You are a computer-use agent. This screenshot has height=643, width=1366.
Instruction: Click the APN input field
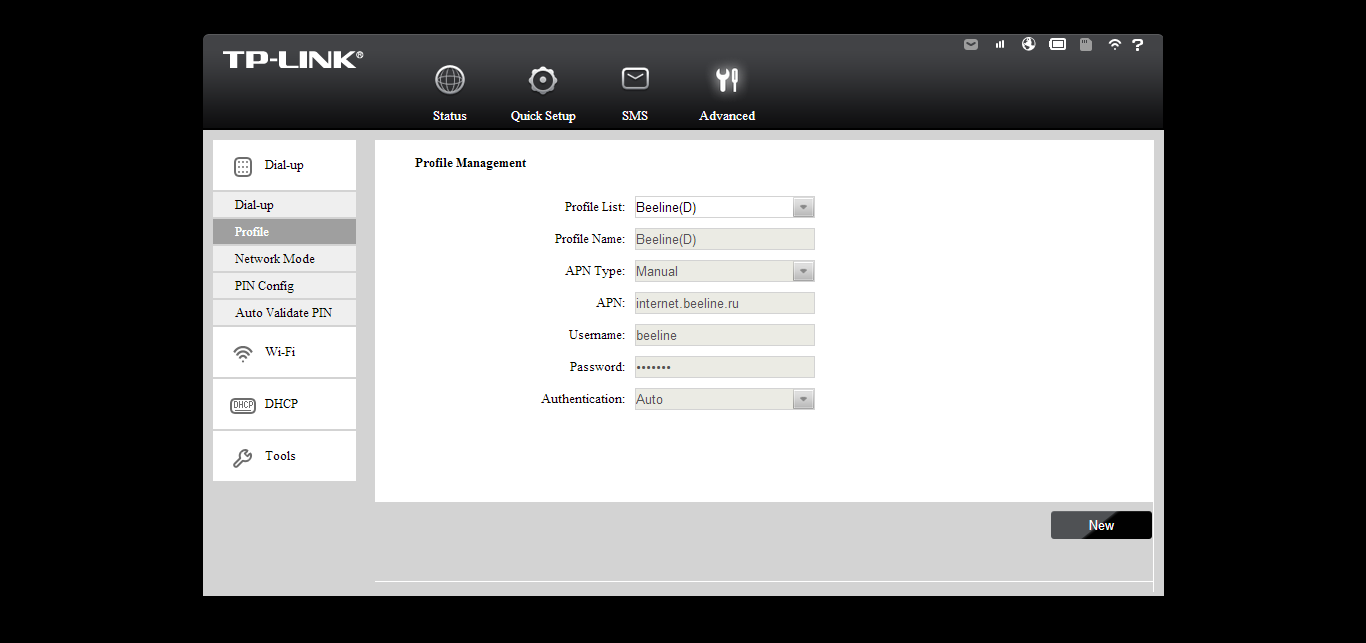click(724, 303)
